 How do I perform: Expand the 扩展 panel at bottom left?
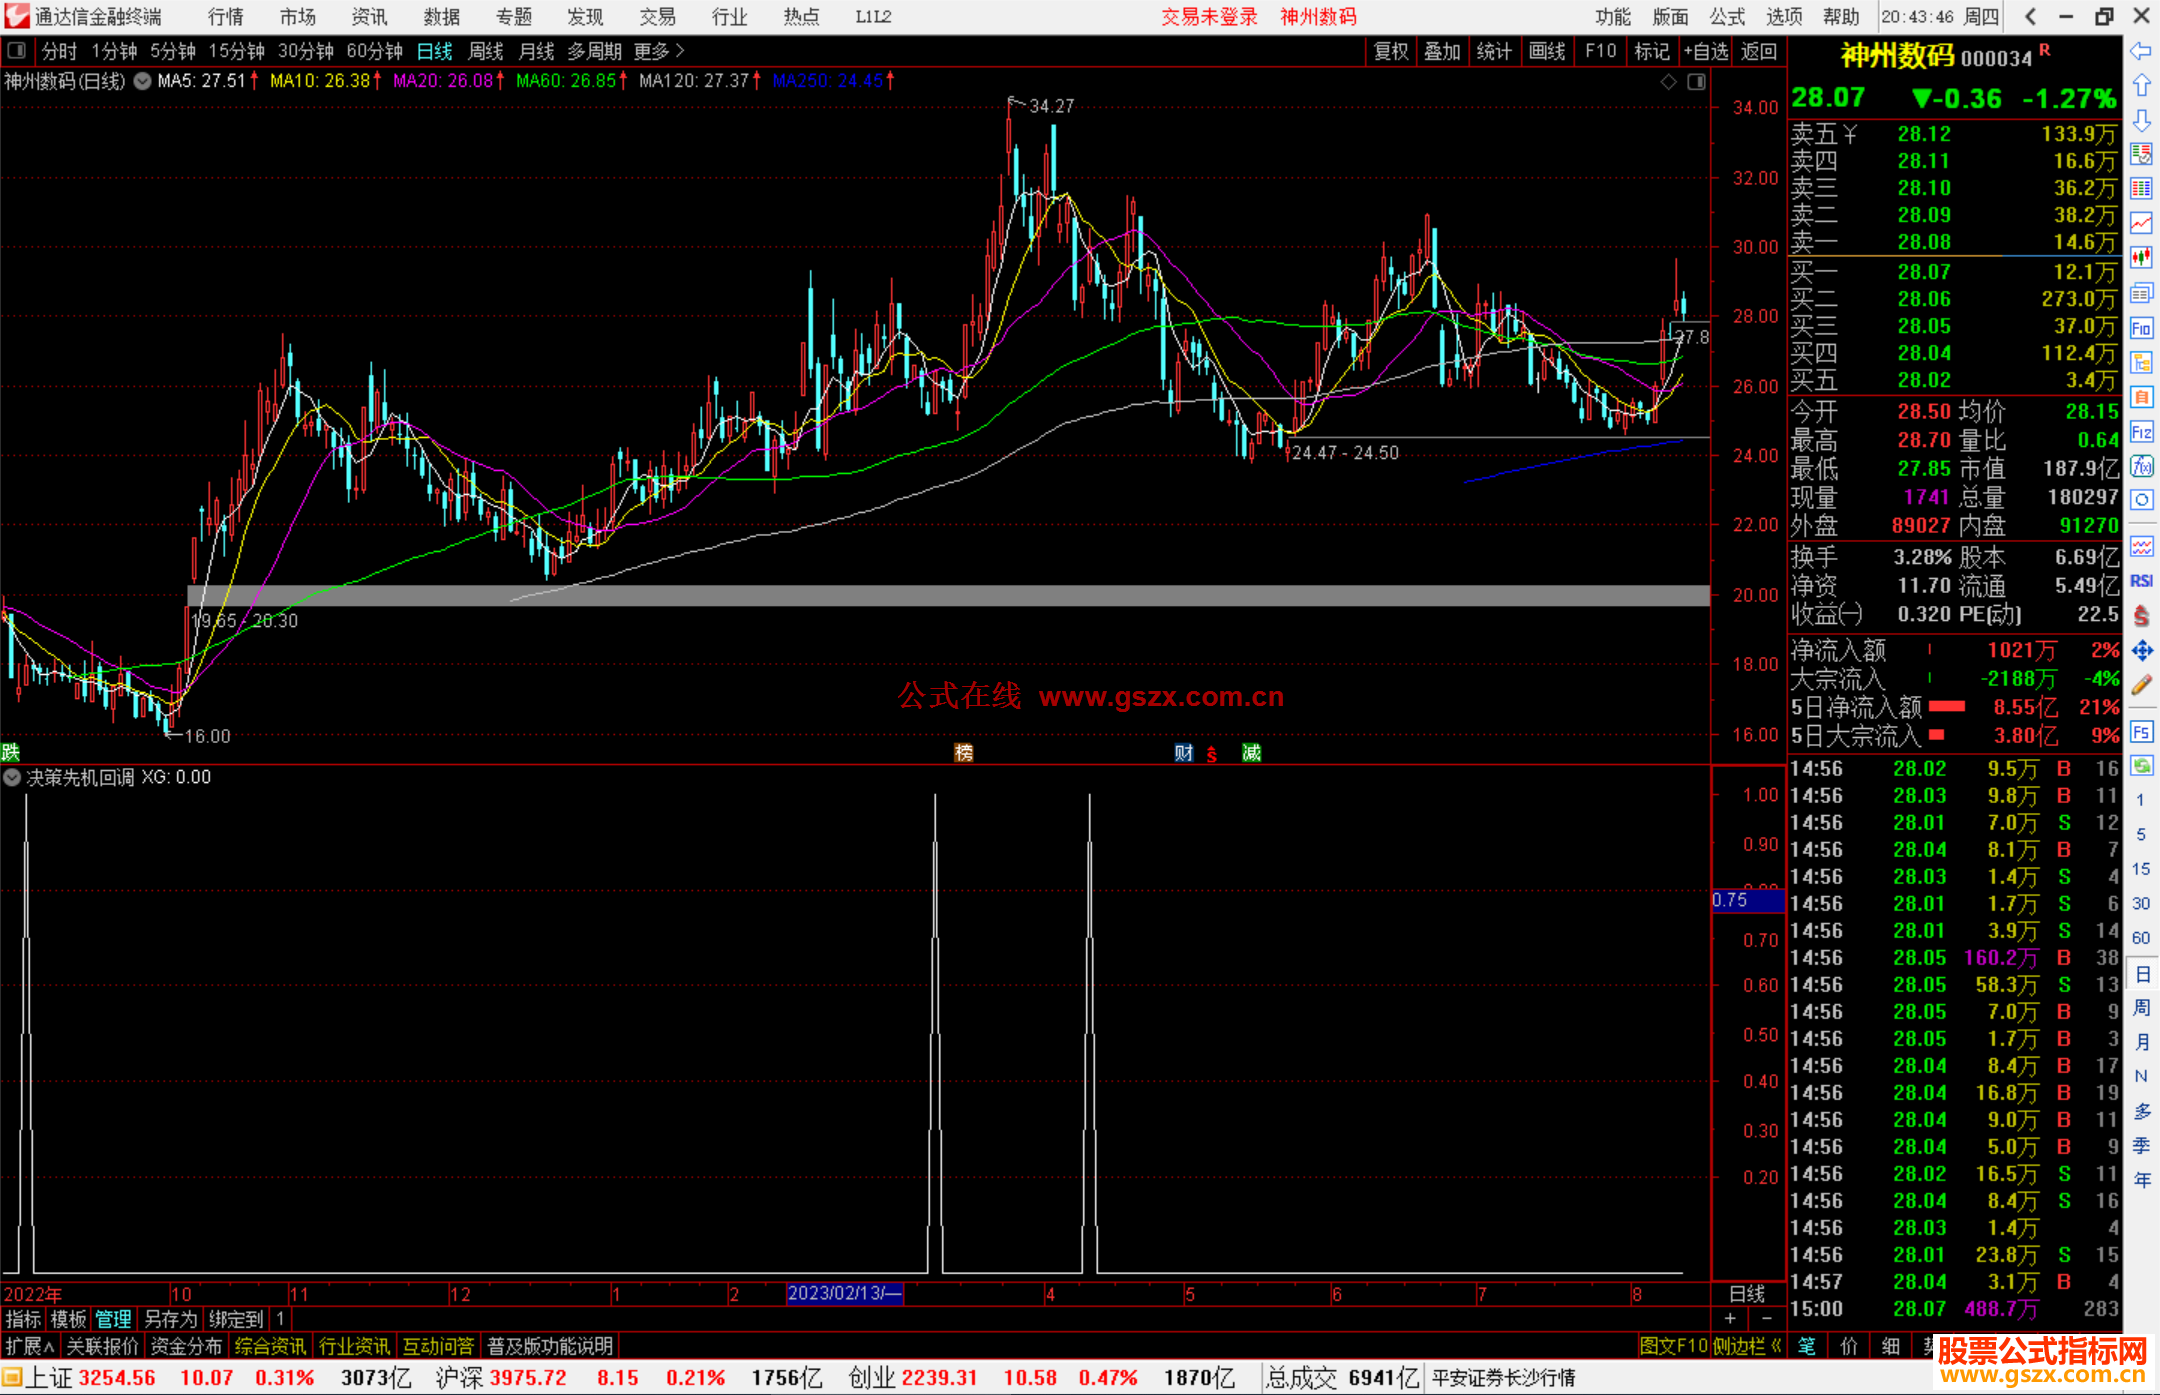[30, 1346]
